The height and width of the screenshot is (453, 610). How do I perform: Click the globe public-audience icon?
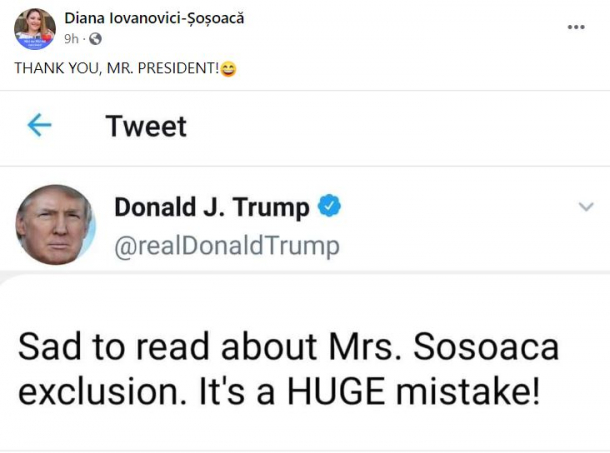[x=95, y=39]
